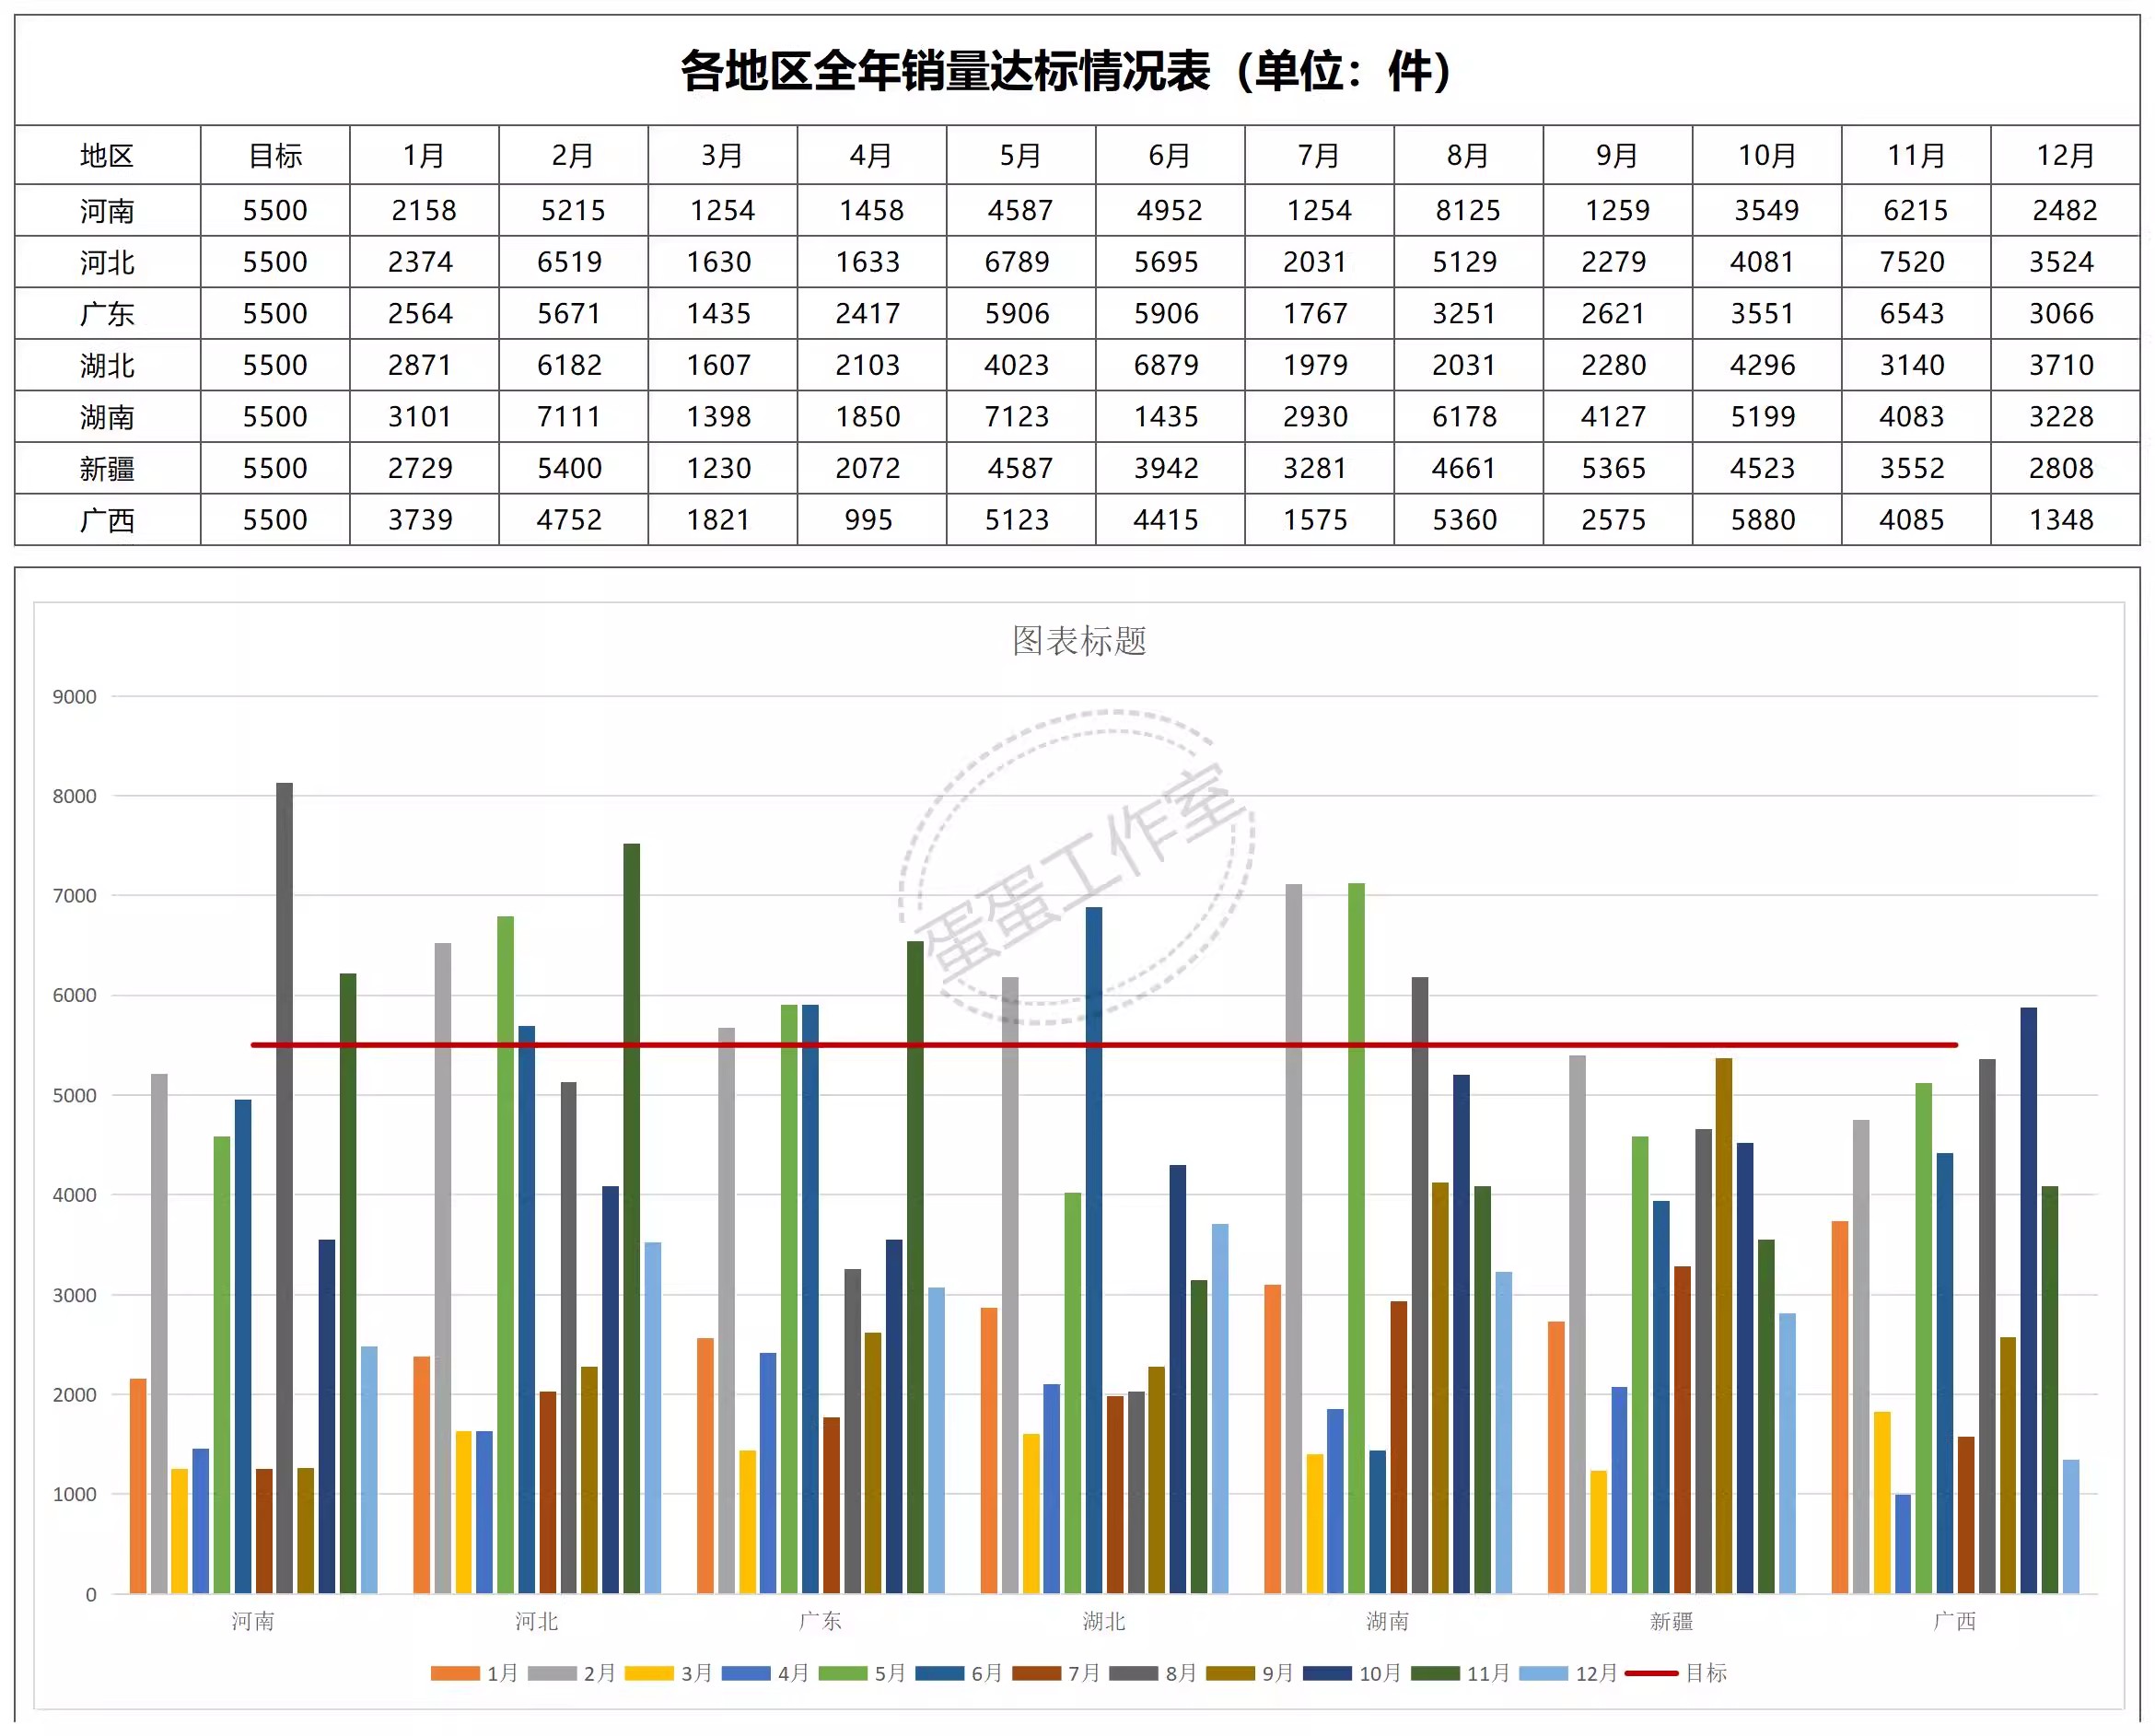Click the 湖南 category label on chart axis
This screenshot has width=2155, height=1736.
point(1388,1621)
